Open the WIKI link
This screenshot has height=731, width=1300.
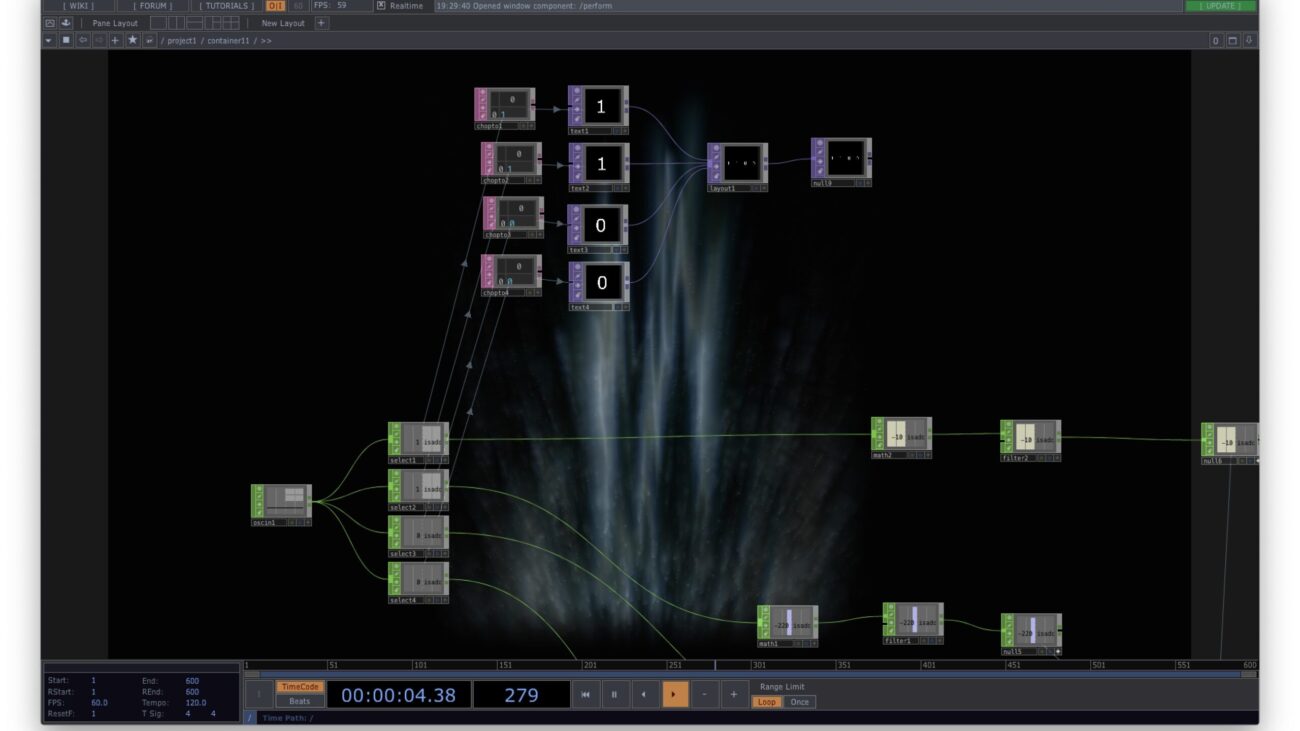pos(79,6)
